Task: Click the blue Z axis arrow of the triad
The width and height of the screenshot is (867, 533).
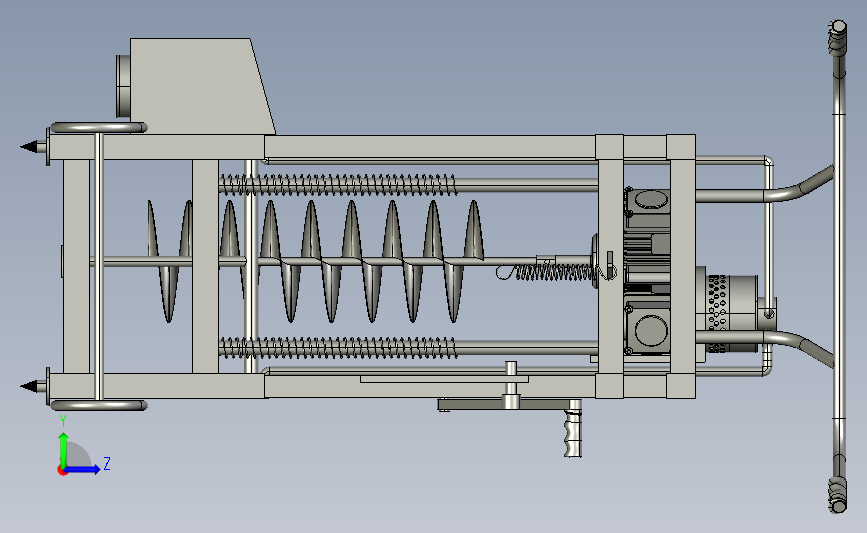Action: 83,469
